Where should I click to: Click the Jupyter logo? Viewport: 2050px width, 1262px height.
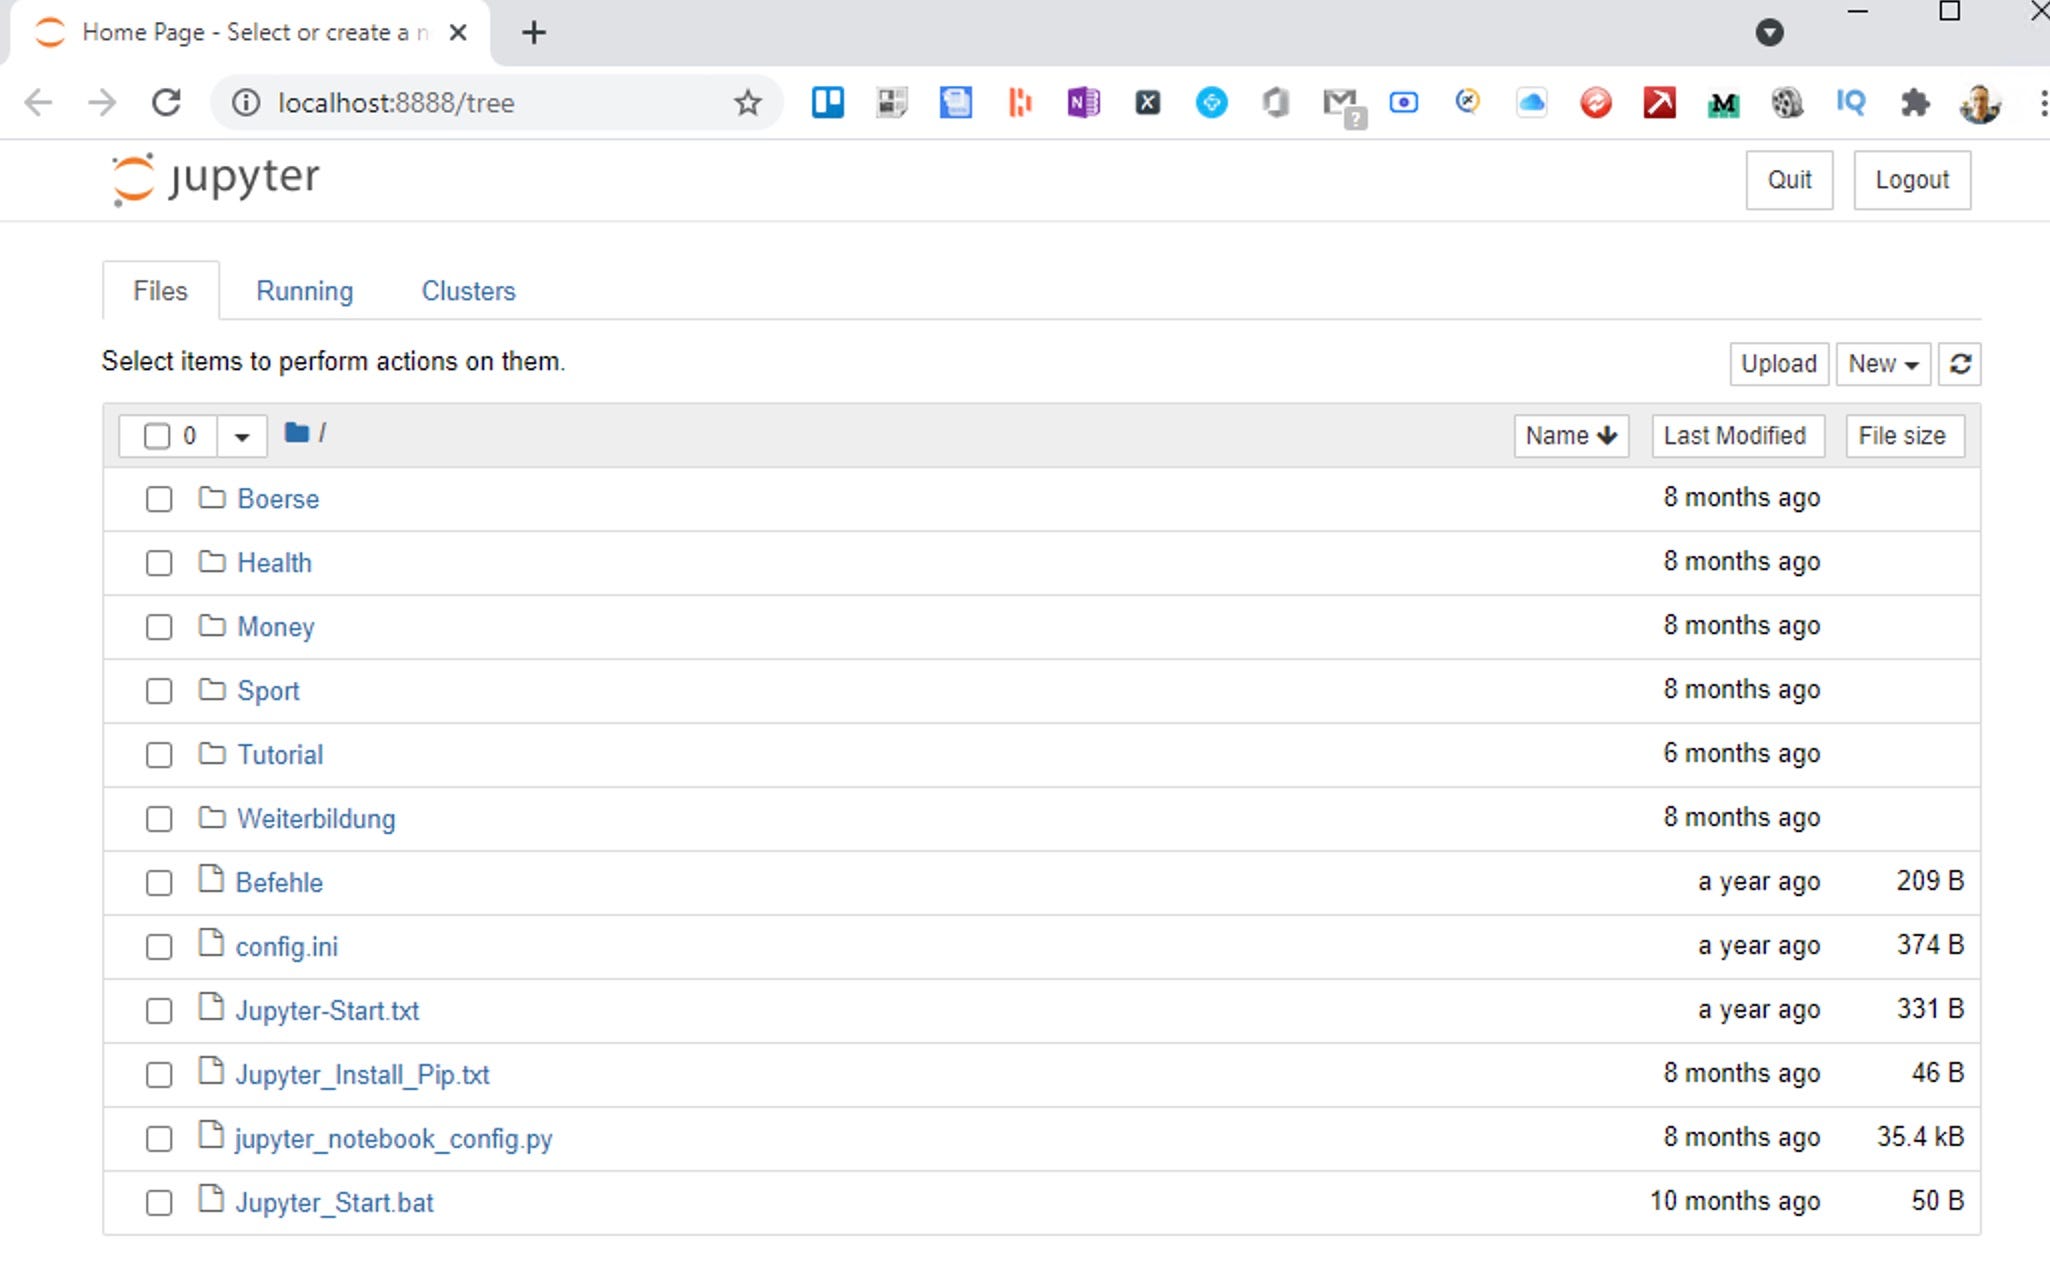216,179
